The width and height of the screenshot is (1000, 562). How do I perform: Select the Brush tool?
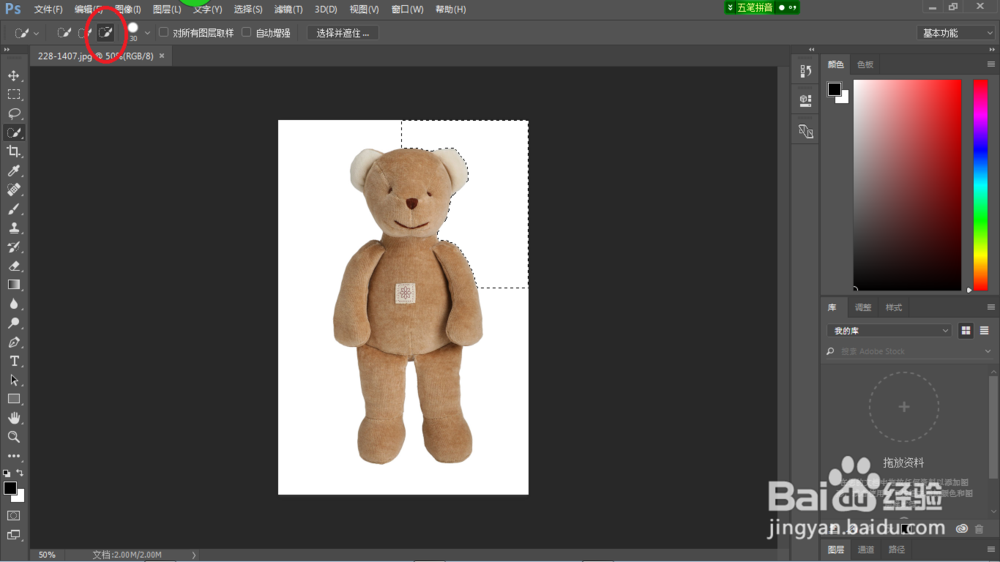[x=13, y=209]
